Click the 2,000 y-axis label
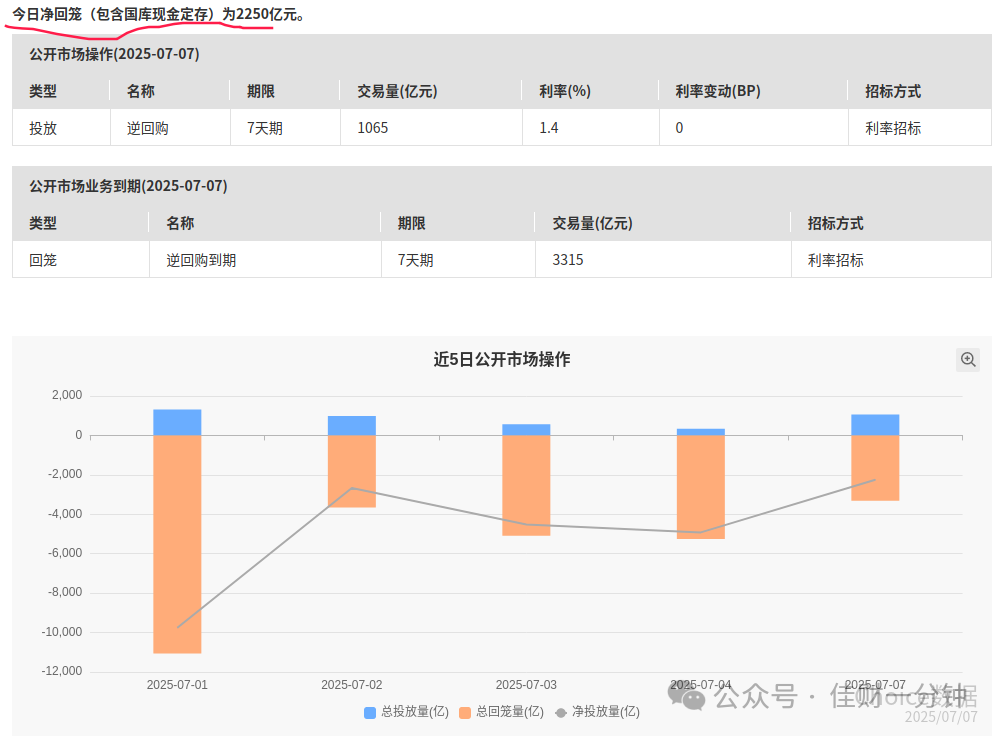The height and width of the screenshot is (736, 999). coord(67,395)
